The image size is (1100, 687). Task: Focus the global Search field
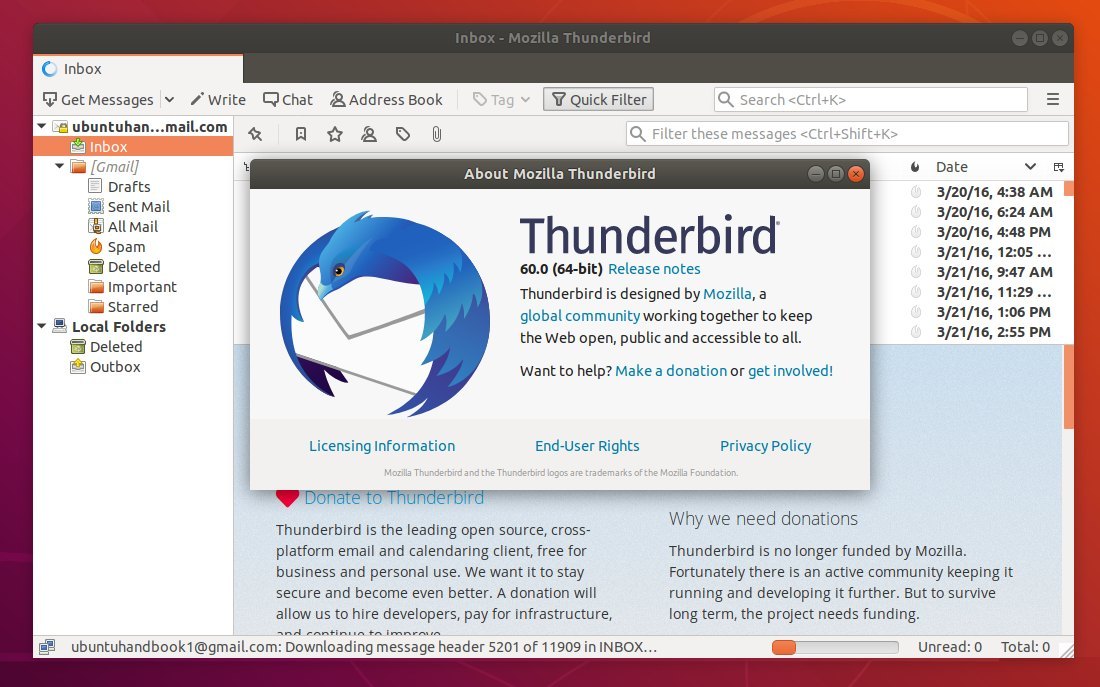point(871,100)
